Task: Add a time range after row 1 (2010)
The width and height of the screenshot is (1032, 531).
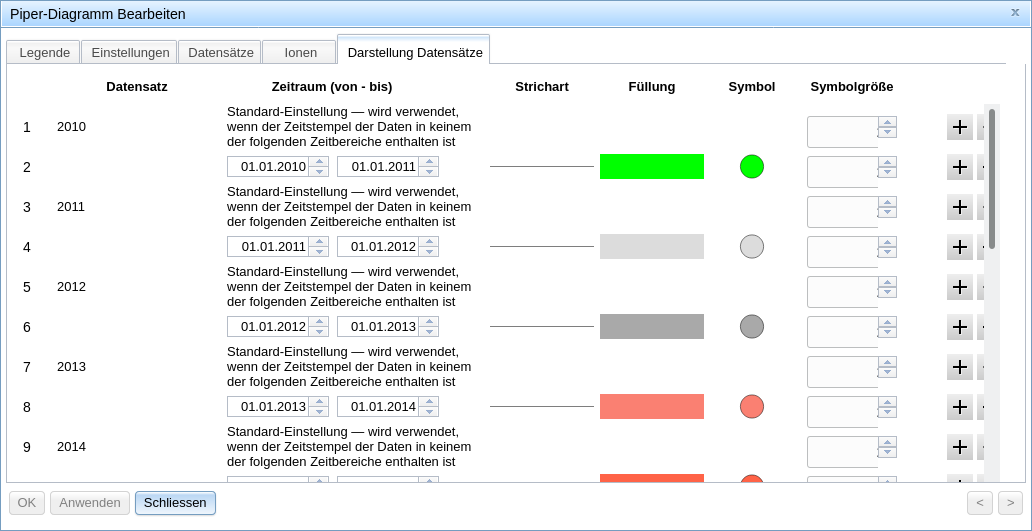Action: pos(959,127)
